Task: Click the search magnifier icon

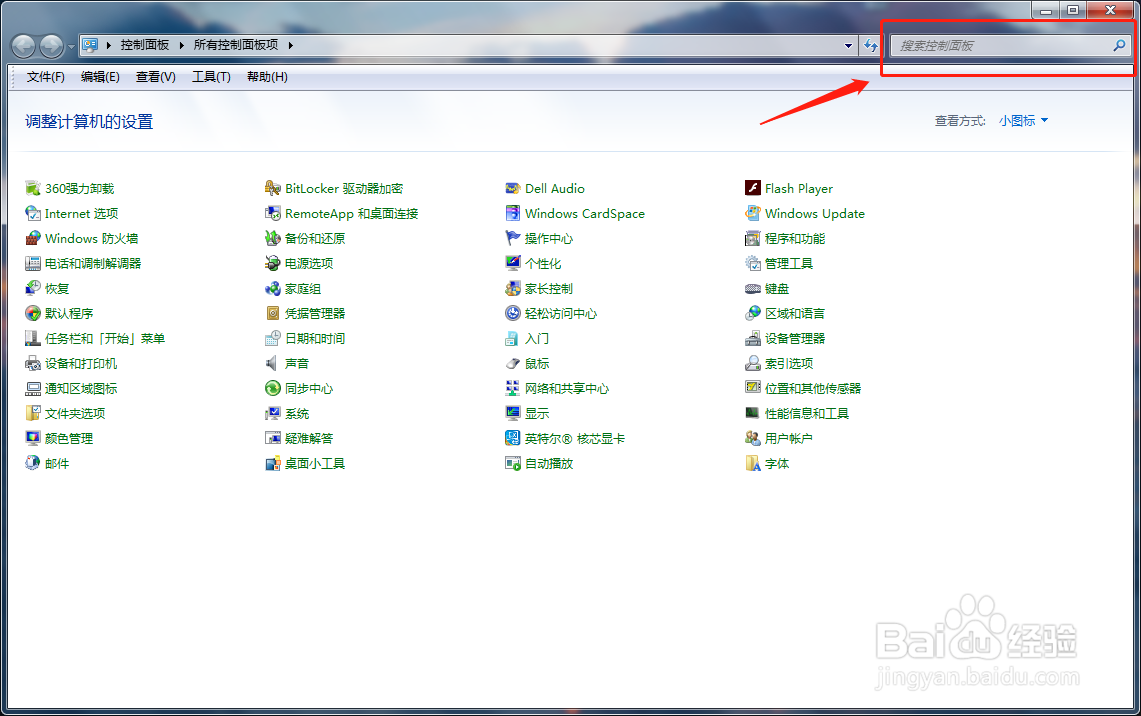Action: coord(1119,45)
